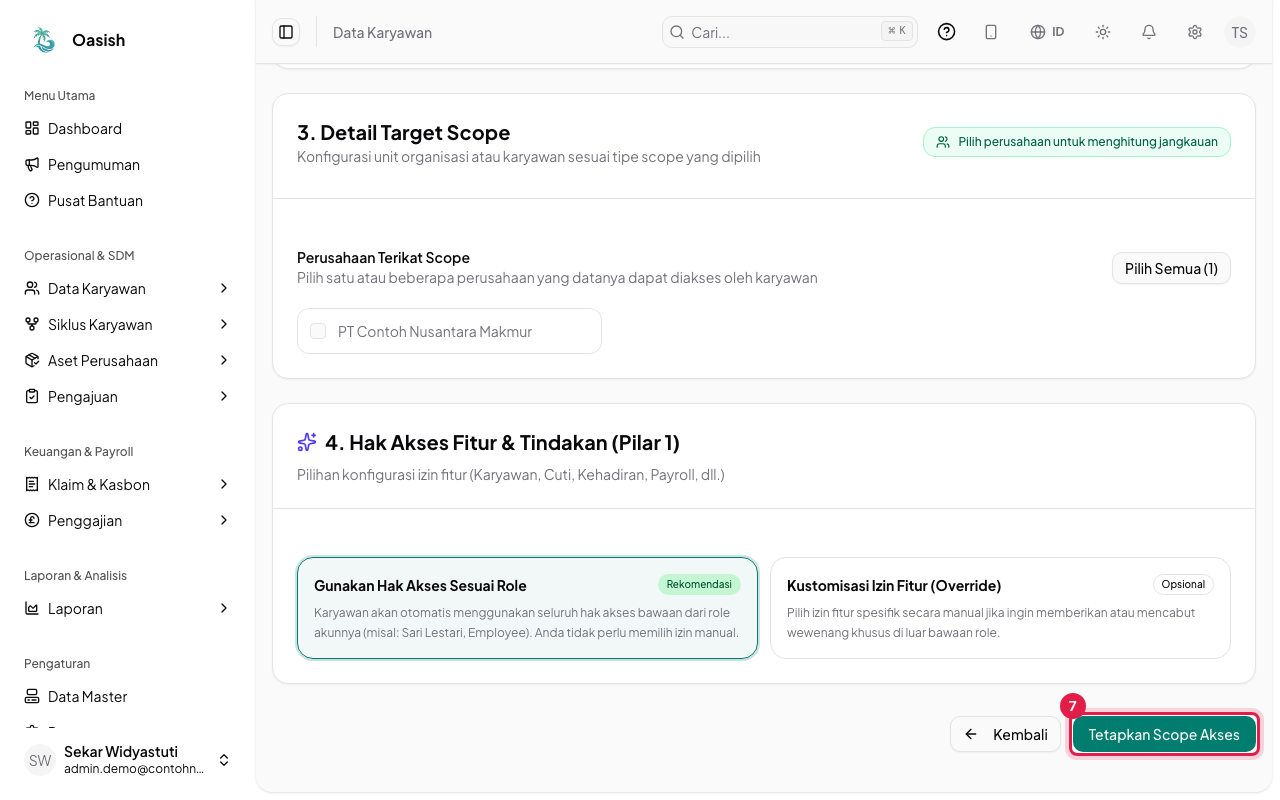Open the Sekar Widyastuti account switcher
The image size is (1280, 800).
128,760
